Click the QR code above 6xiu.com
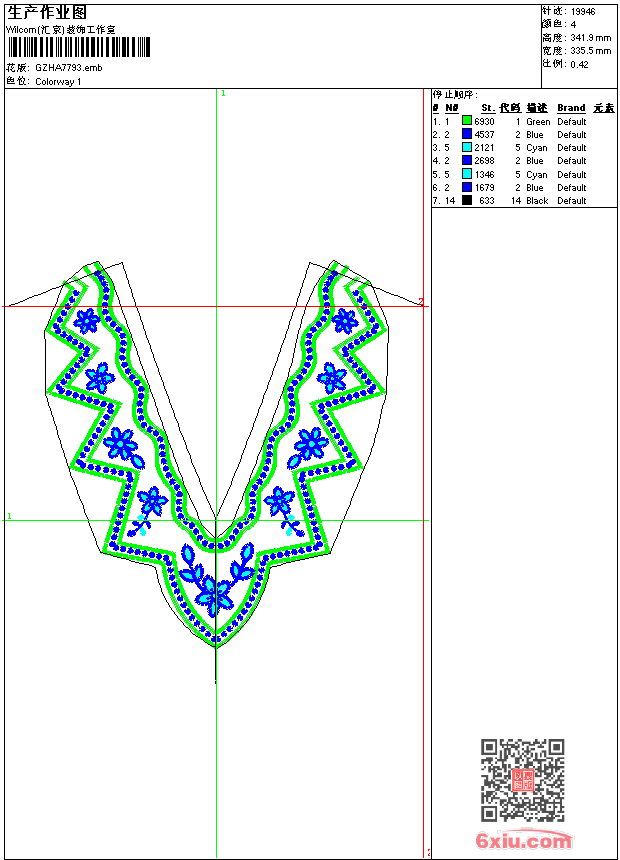 pos(522,779)
